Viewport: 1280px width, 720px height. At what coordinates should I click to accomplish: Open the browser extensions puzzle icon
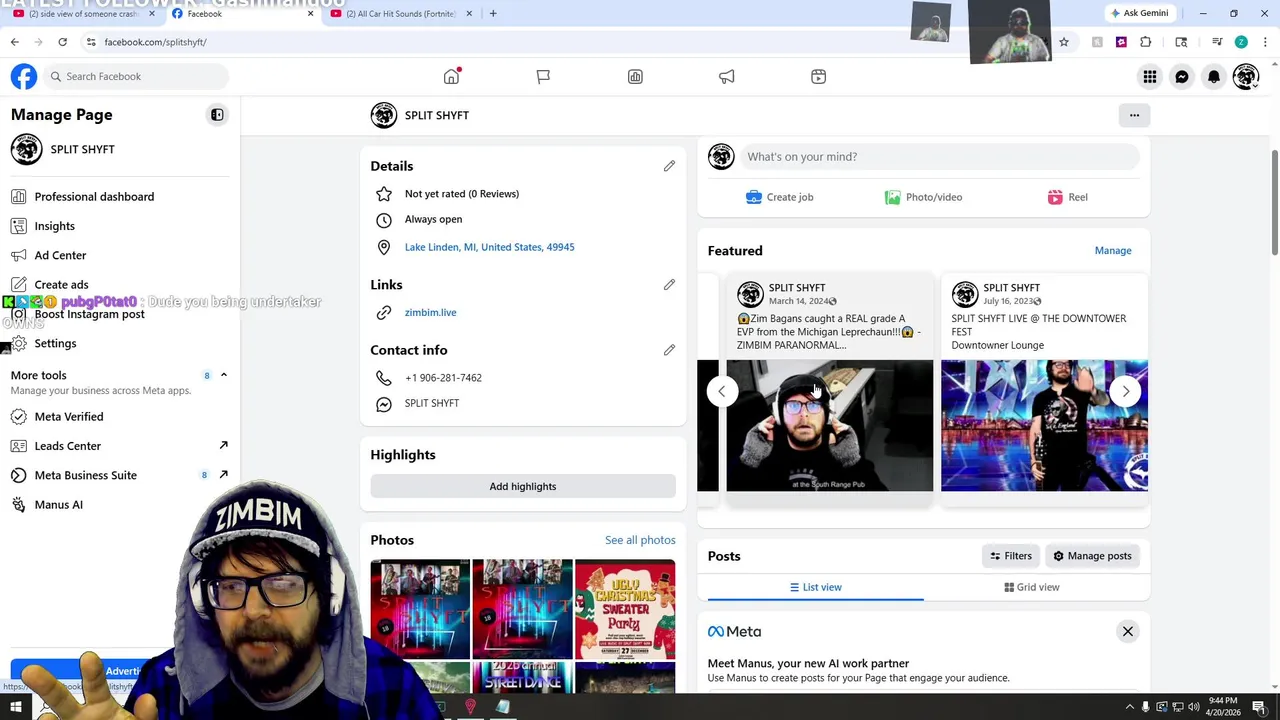coord(1146,42)
